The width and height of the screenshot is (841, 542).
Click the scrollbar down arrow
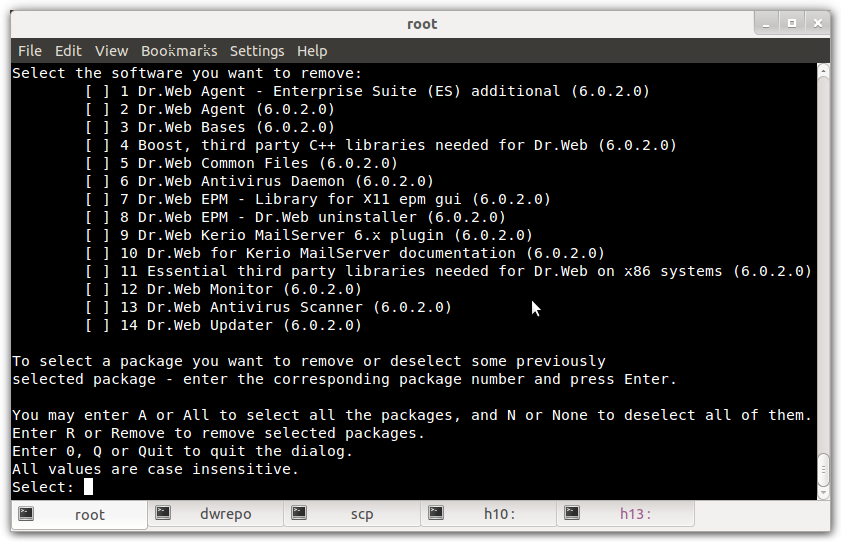click(x=823, y=493)
